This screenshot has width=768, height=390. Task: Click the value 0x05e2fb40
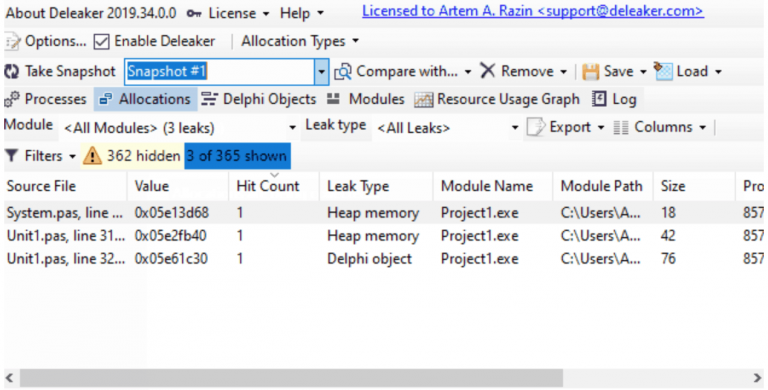coord(170,236)
